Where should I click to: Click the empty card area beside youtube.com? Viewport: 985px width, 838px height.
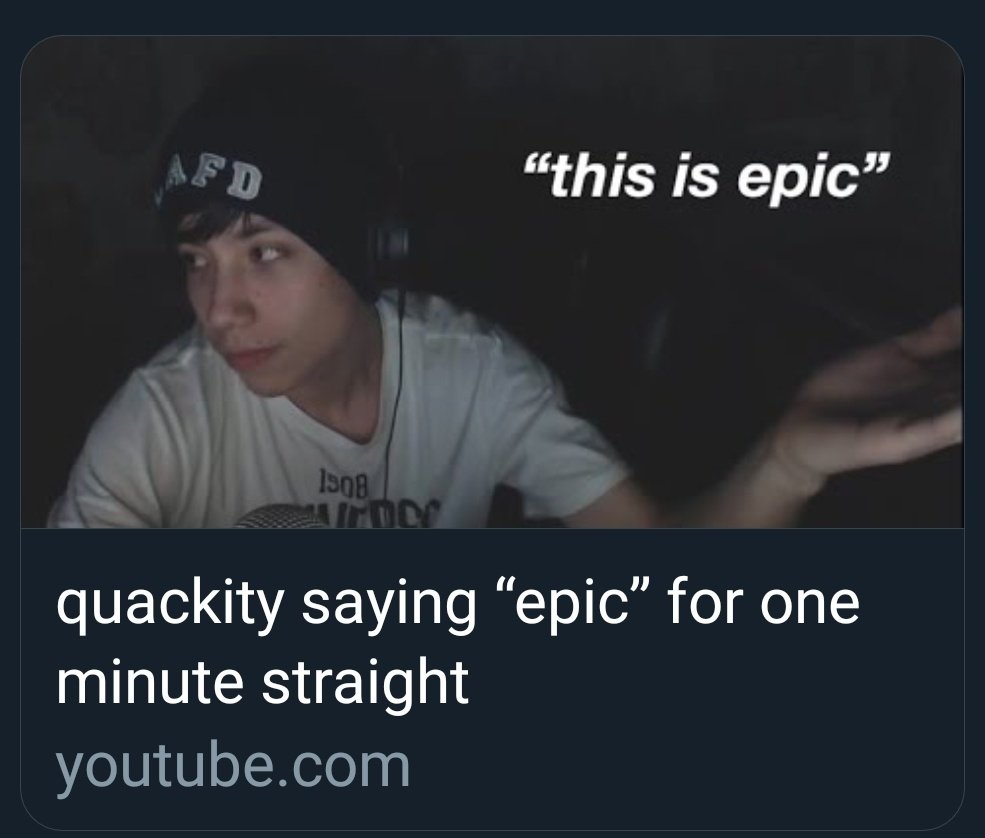(x=685, y=768)
